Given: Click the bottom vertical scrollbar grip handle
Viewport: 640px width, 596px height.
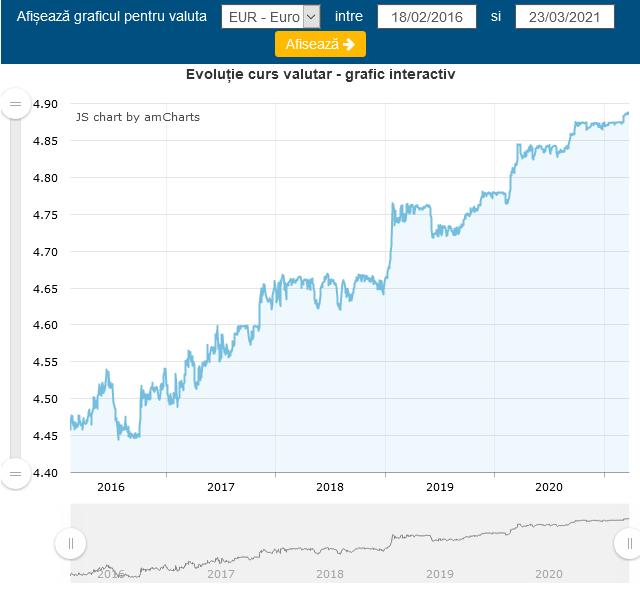Looking at the screenshot, I should [16, 474].
